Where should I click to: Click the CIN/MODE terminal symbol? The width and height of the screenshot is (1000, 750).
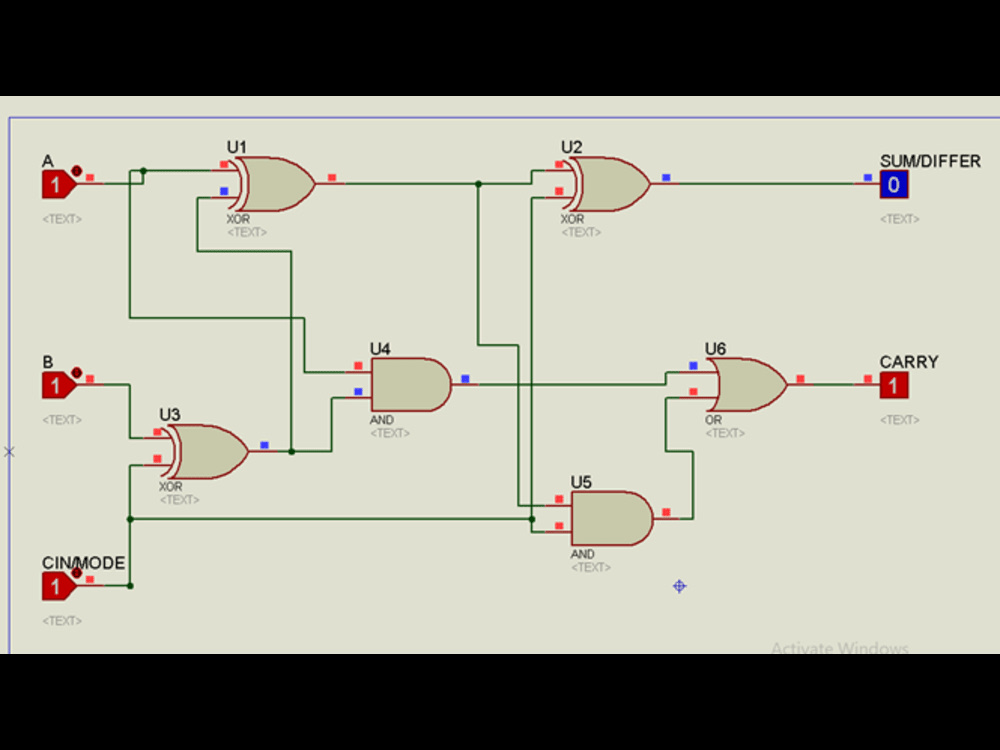click(54, 584)
